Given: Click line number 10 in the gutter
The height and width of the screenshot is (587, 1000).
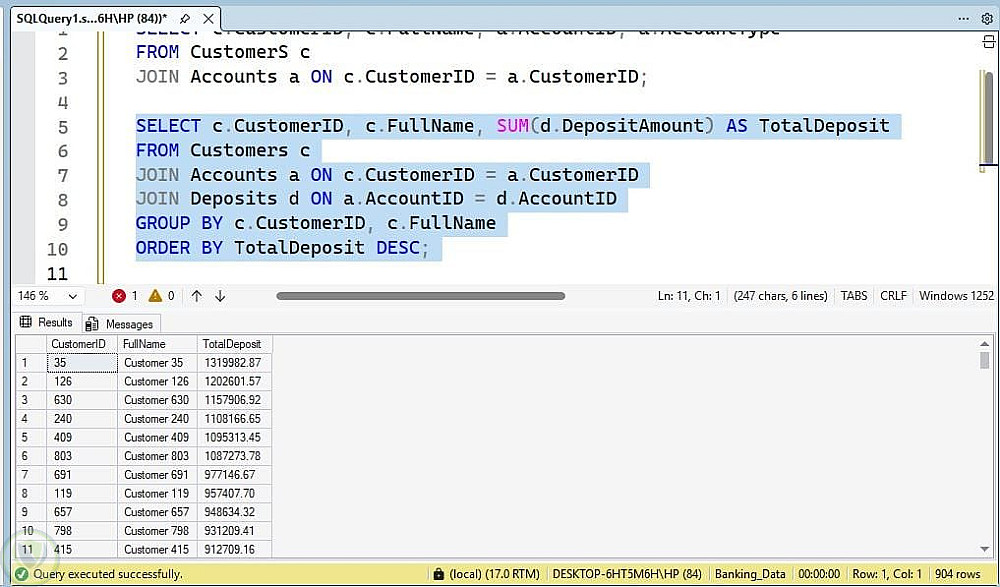Looking at the screenshot, I should pyautogui.click(x=57, y=249).
